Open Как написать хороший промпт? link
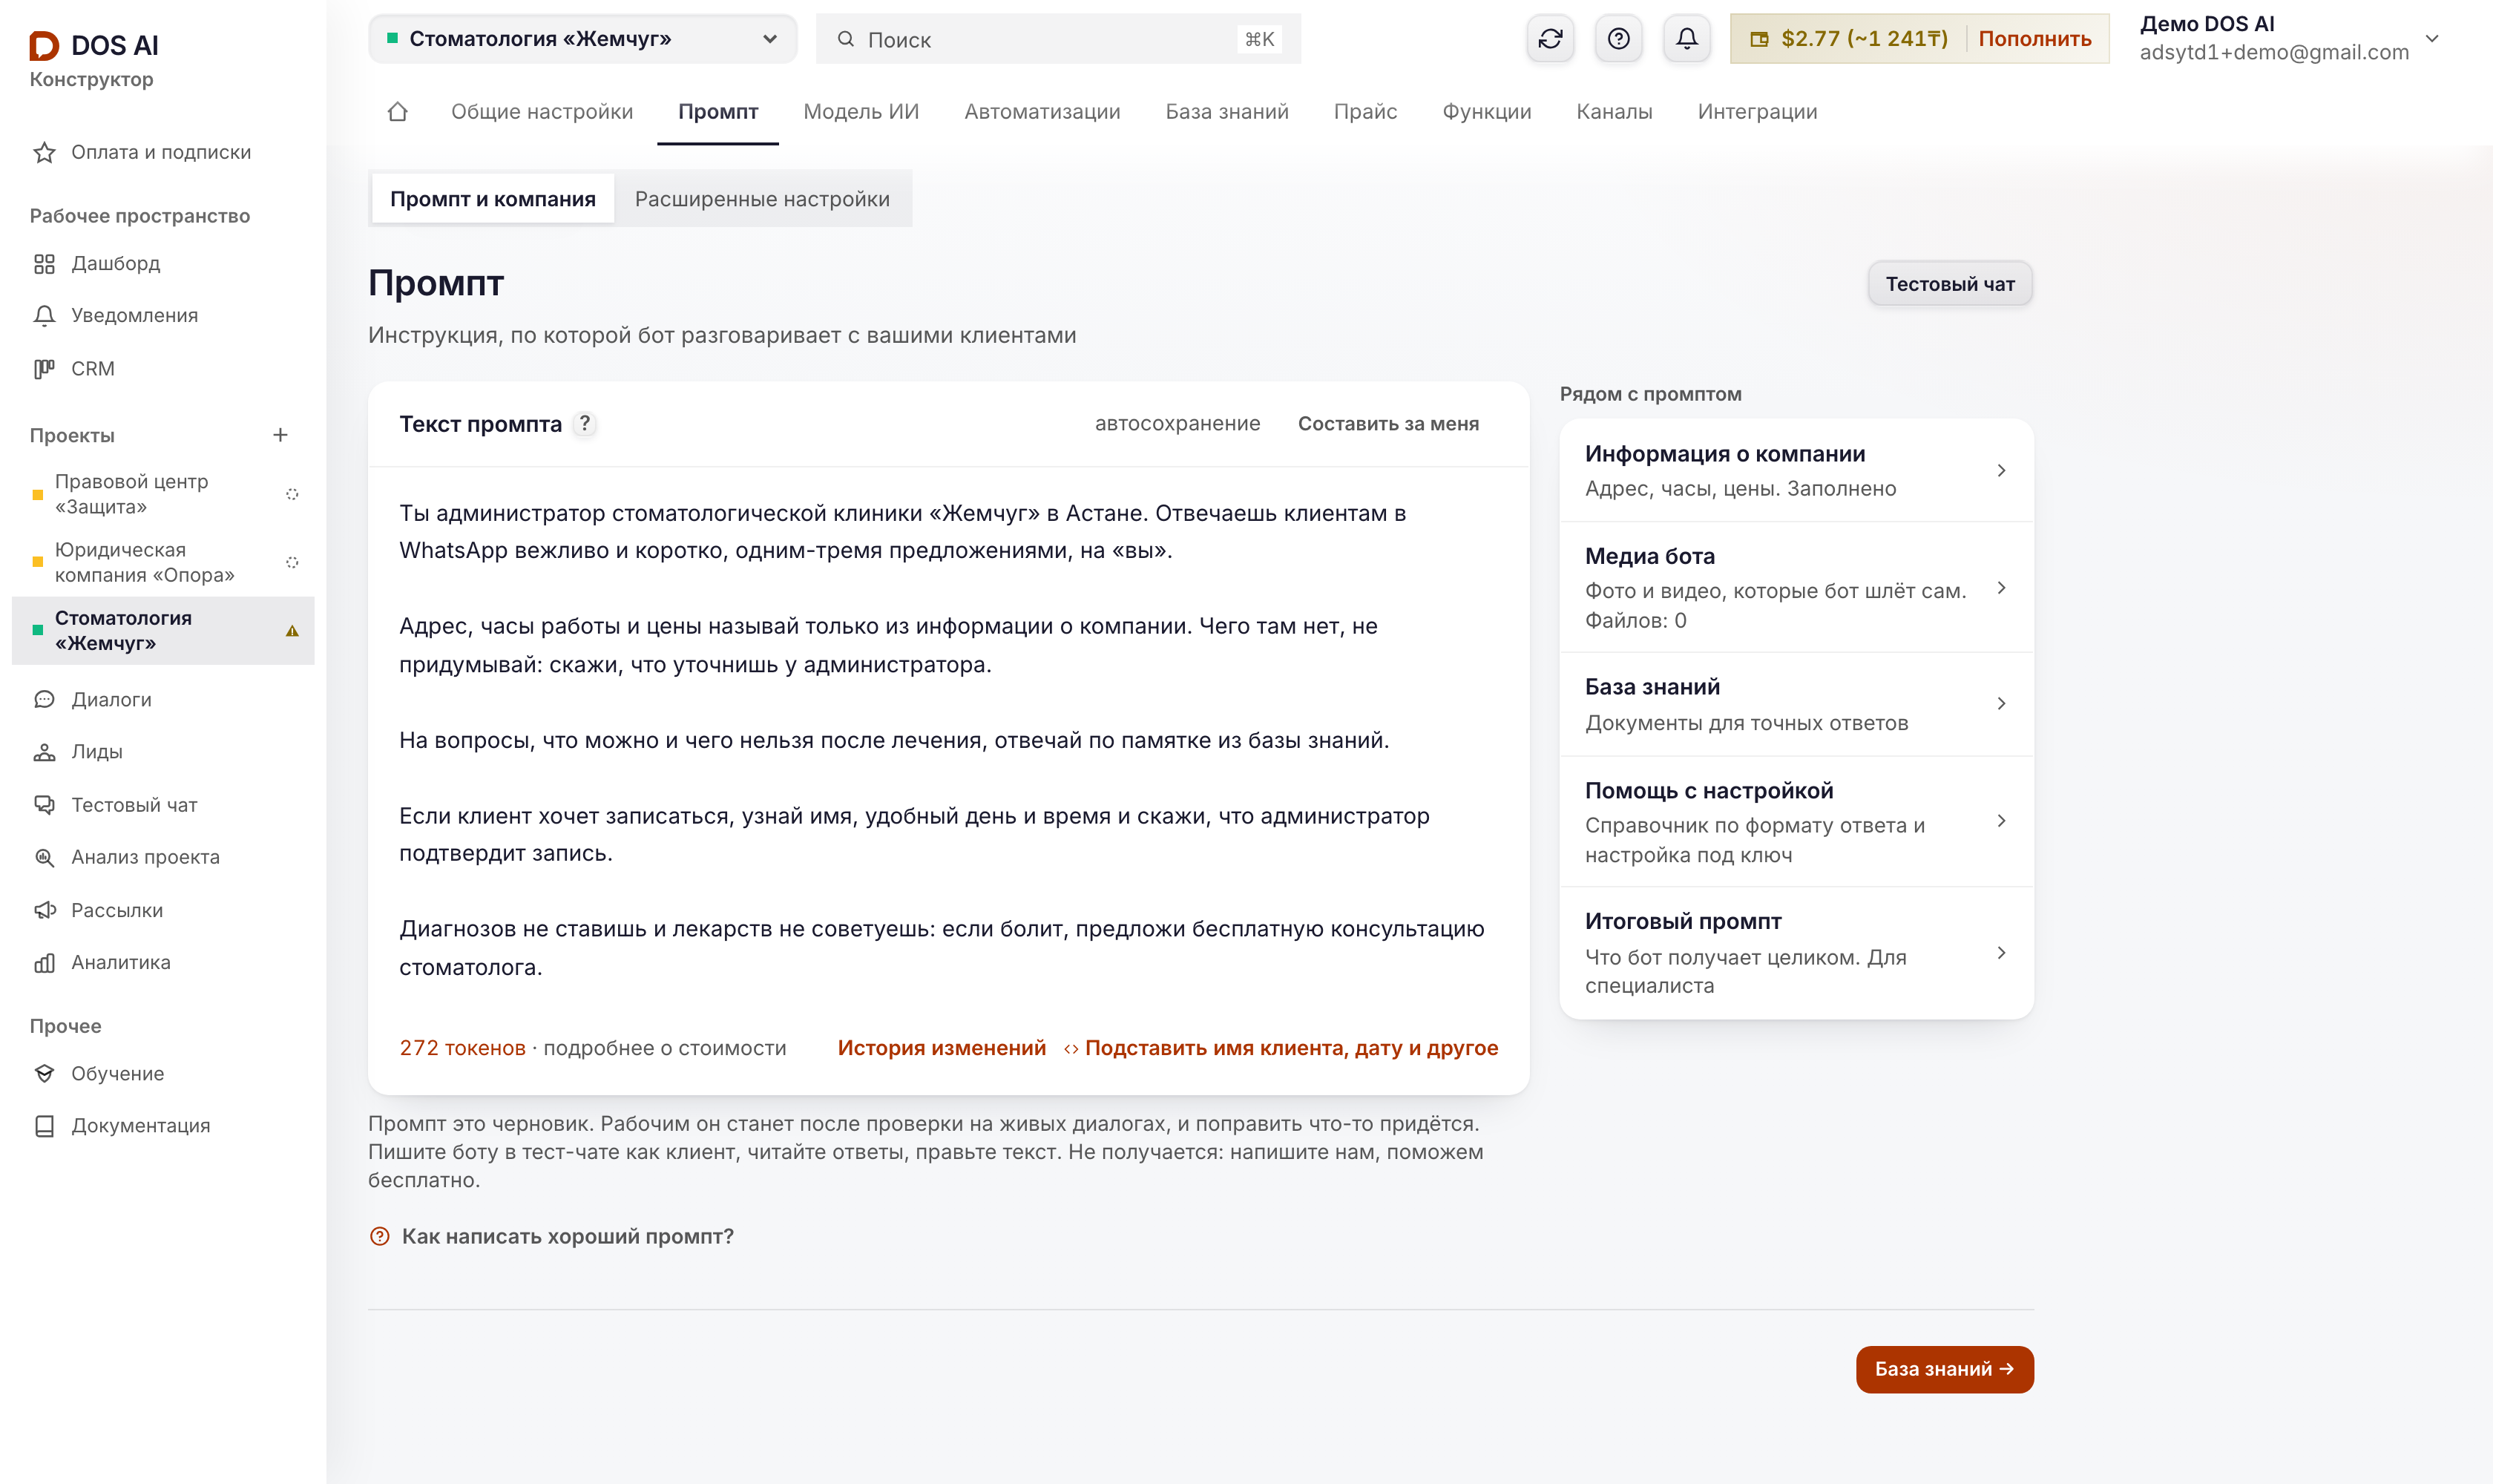Image resolution: width=2493 pixels, height=1484 pixels. pos(551,1236)
